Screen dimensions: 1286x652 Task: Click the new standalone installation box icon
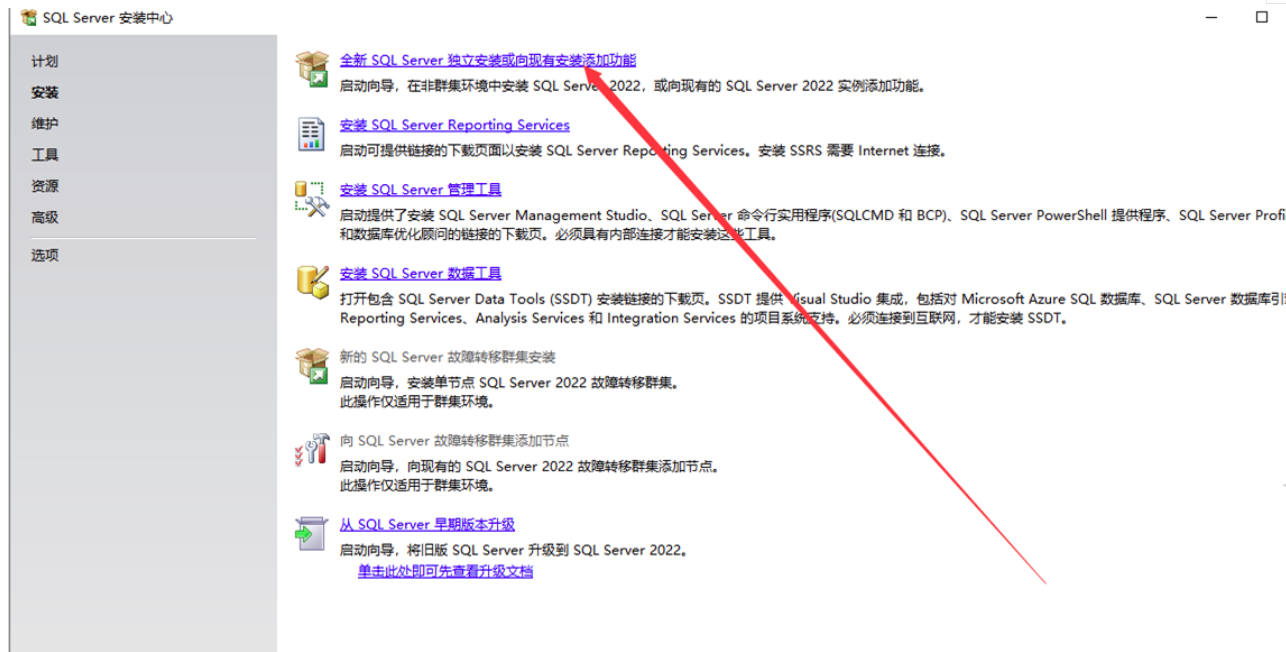click(x=312, y=69)
